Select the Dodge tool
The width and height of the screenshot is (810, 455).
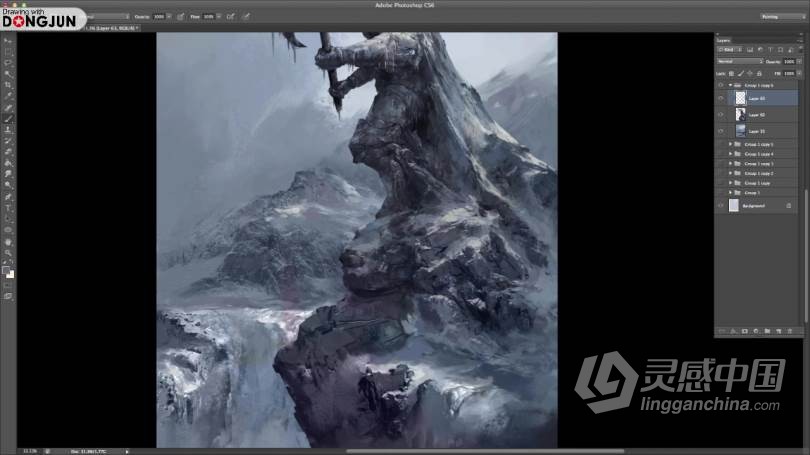tap(8, 185)
